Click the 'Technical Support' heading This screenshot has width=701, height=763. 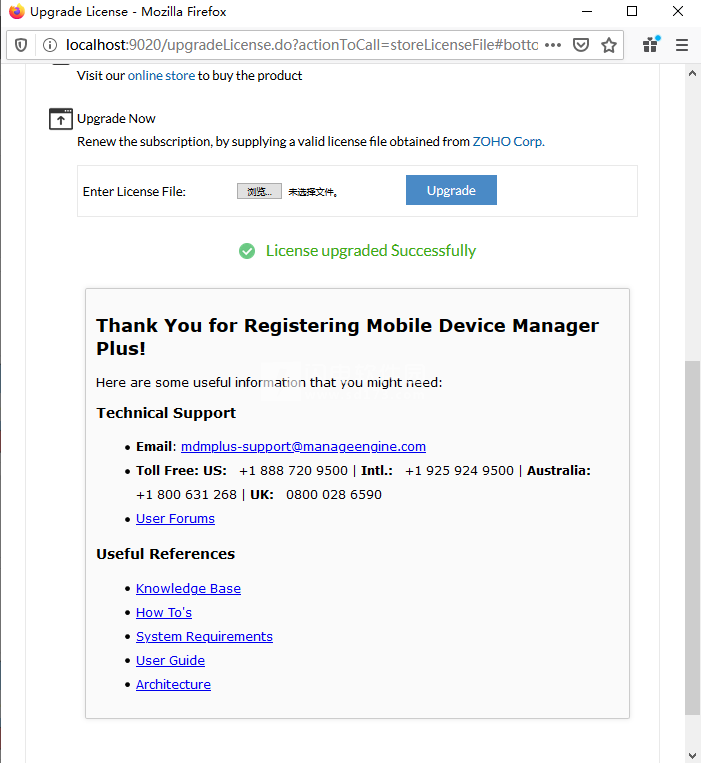tap(166, 413)
